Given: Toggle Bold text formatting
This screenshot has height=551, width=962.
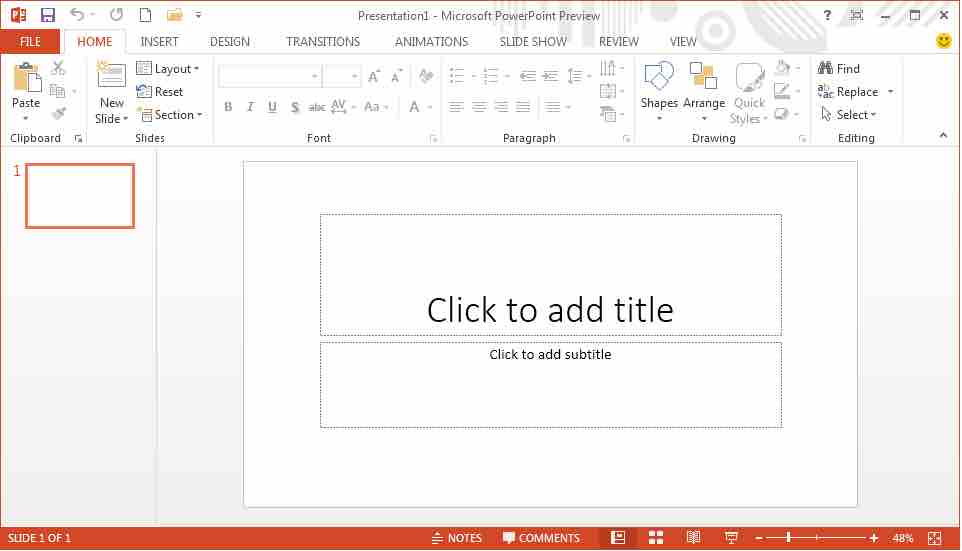Looking at the screenshot, I should [x=228, y=107].
